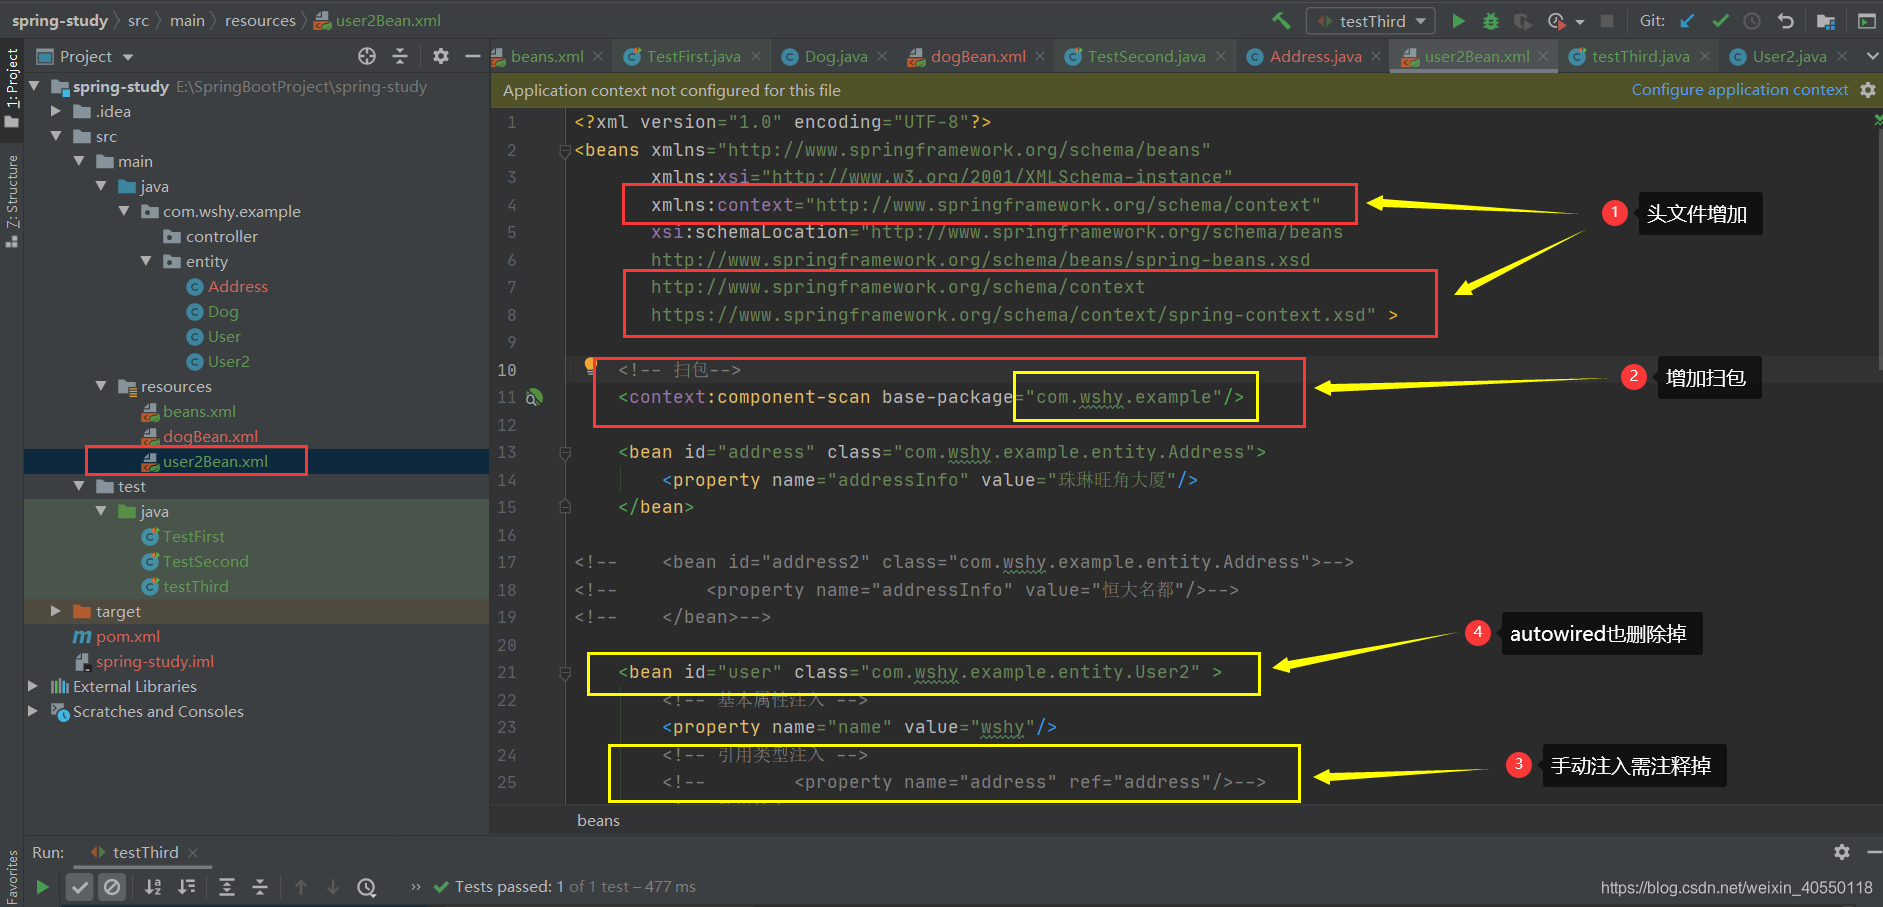The height and width of the screenshot is (907, 1883).
Task: Click resources in the breadcrumb path
Action: coord(260,21)
